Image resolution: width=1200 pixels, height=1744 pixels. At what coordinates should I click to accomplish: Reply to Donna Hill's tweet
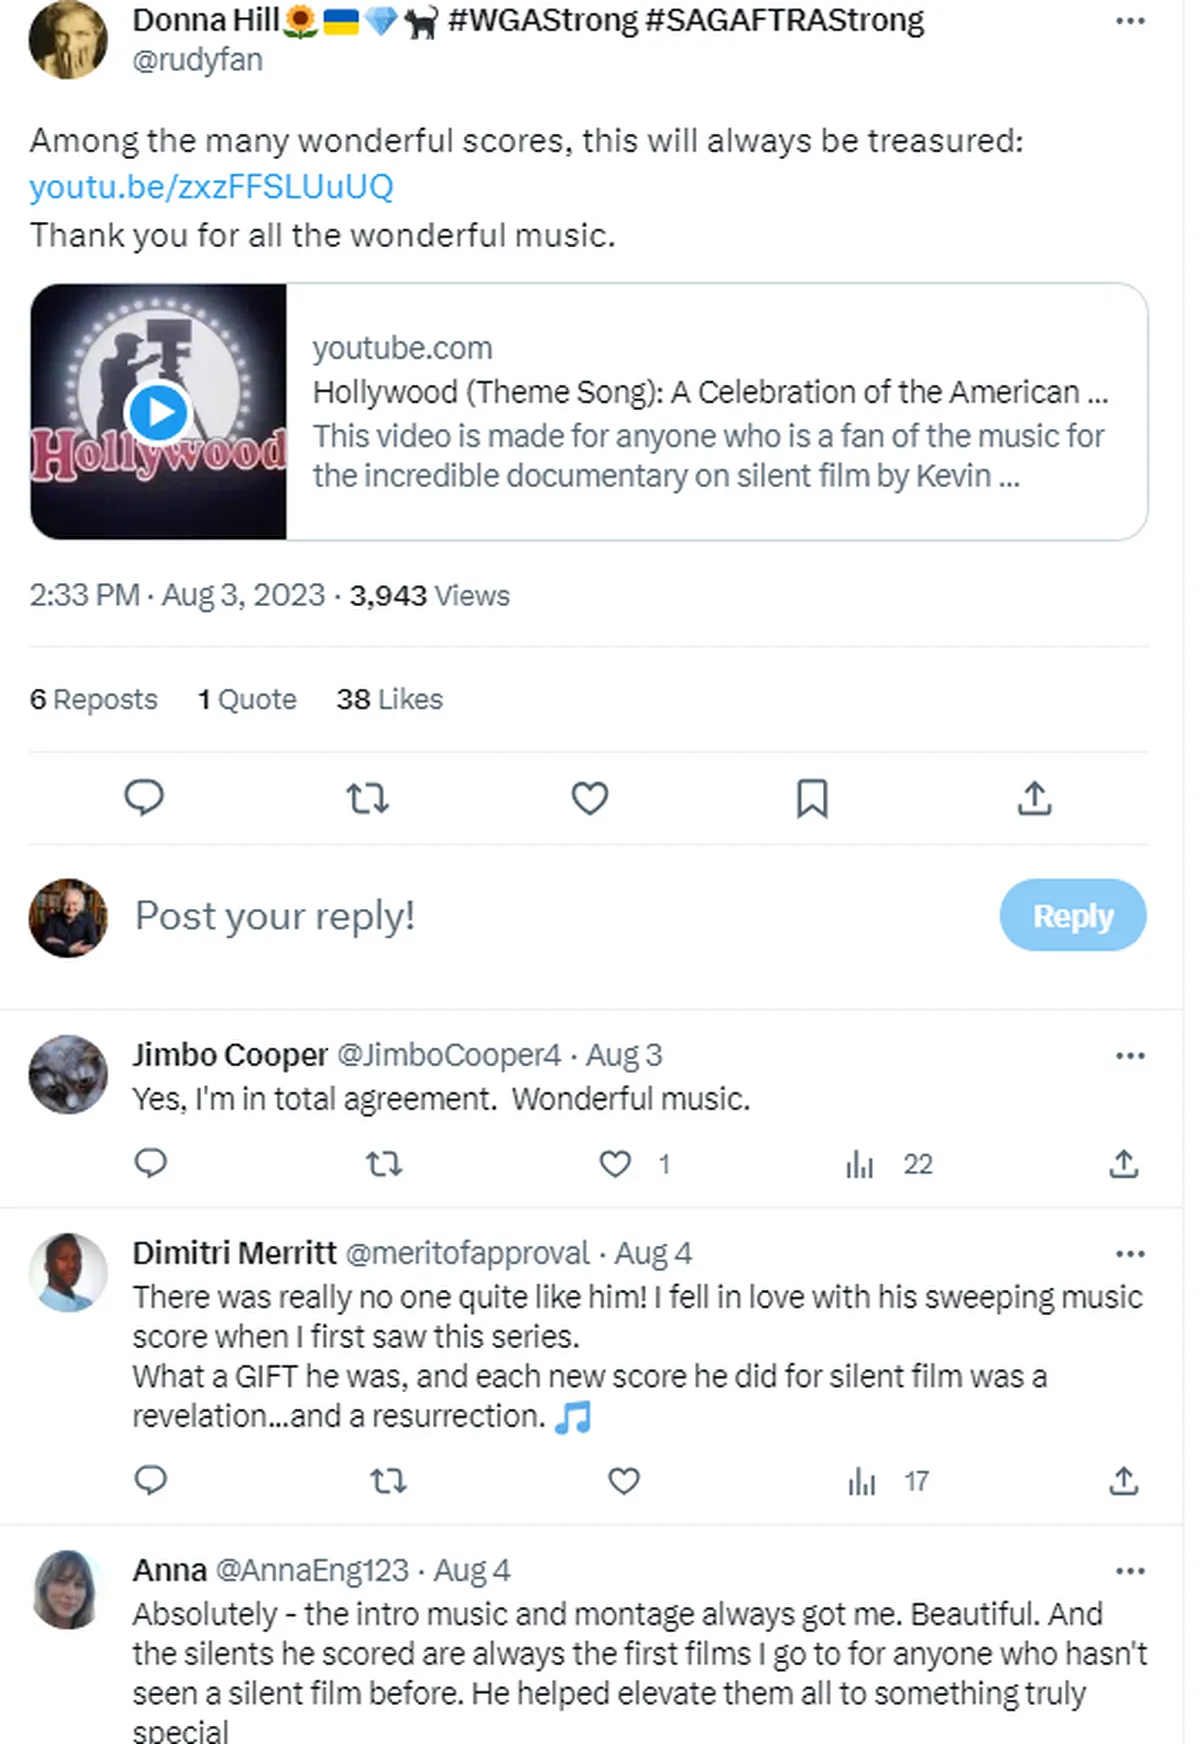coord(145,798)
